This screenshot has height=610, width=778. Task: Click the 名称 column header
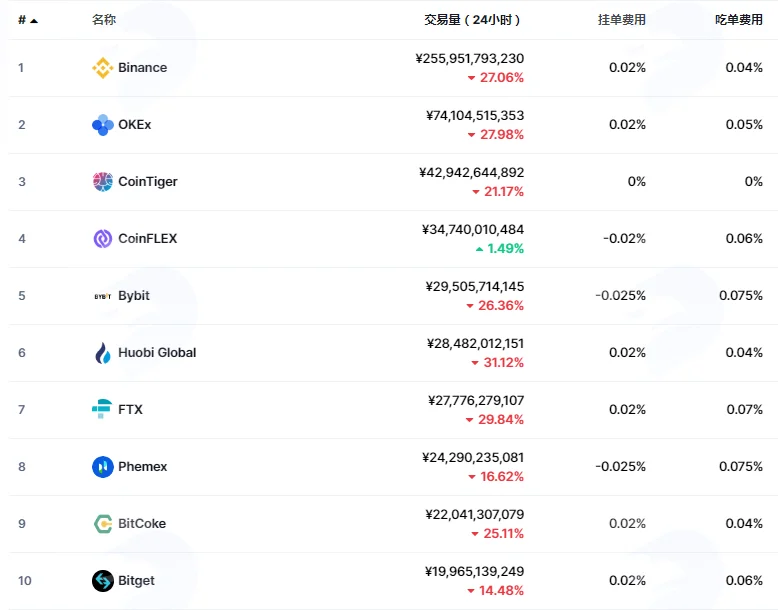click(x=104, y=20)
